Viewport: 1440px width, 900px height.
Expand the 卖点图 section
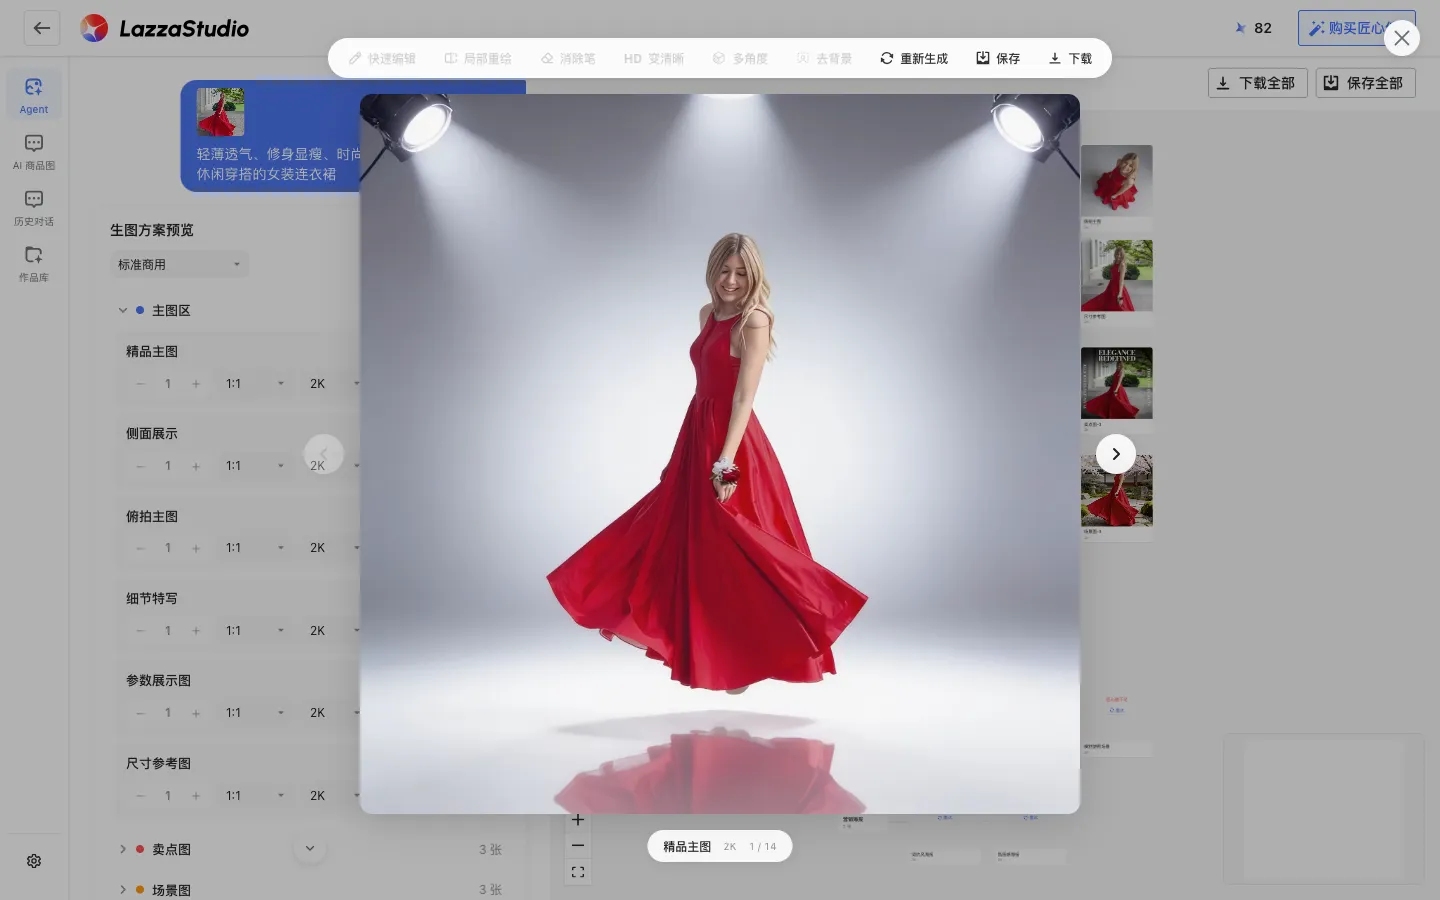point(123,849)
